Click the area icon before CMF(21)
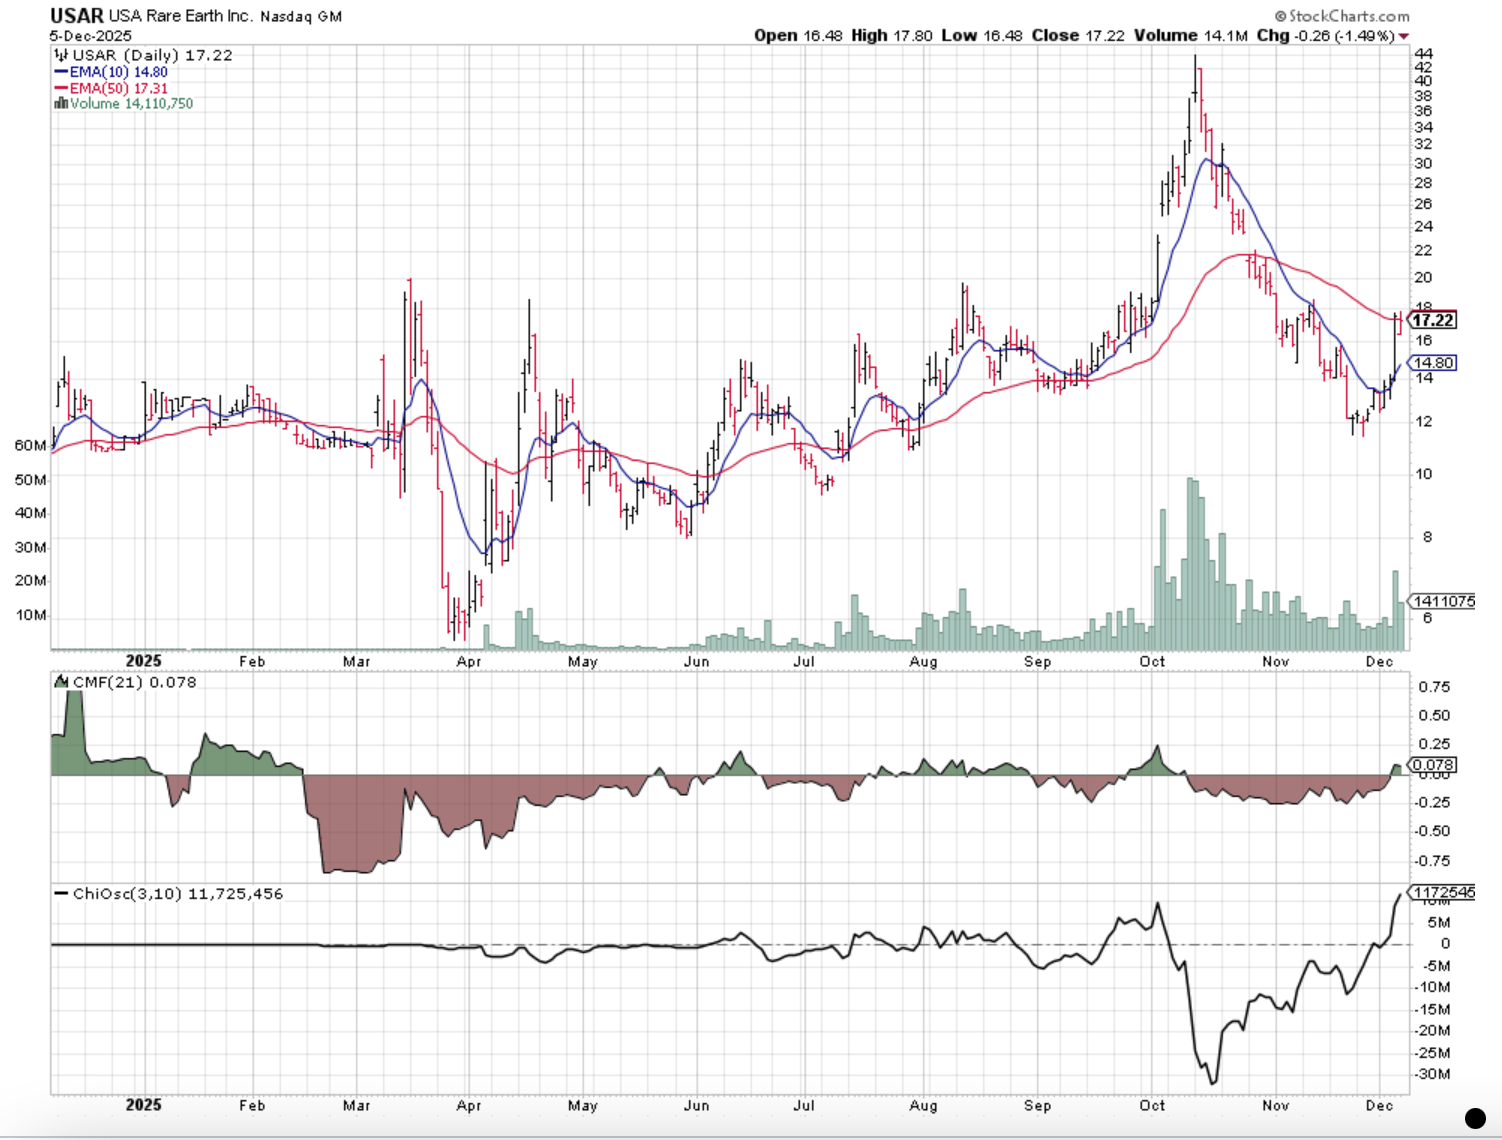The width and height of the screenshot is (1502, 1140). 61,682
